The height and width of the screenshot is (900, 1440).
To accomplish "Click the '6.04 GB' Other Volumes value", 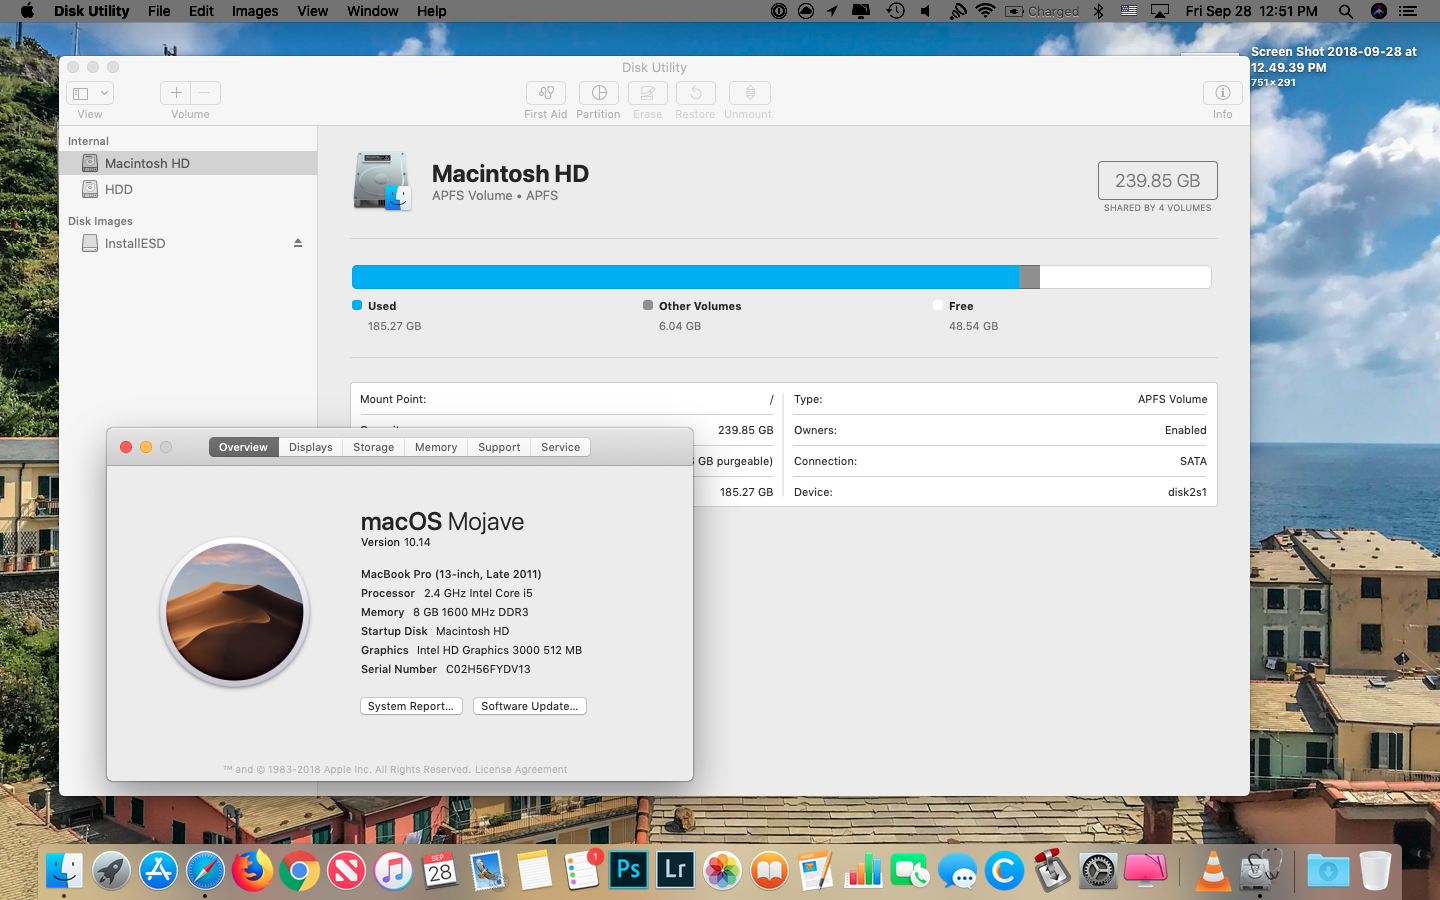I will (x=680, y=326).
